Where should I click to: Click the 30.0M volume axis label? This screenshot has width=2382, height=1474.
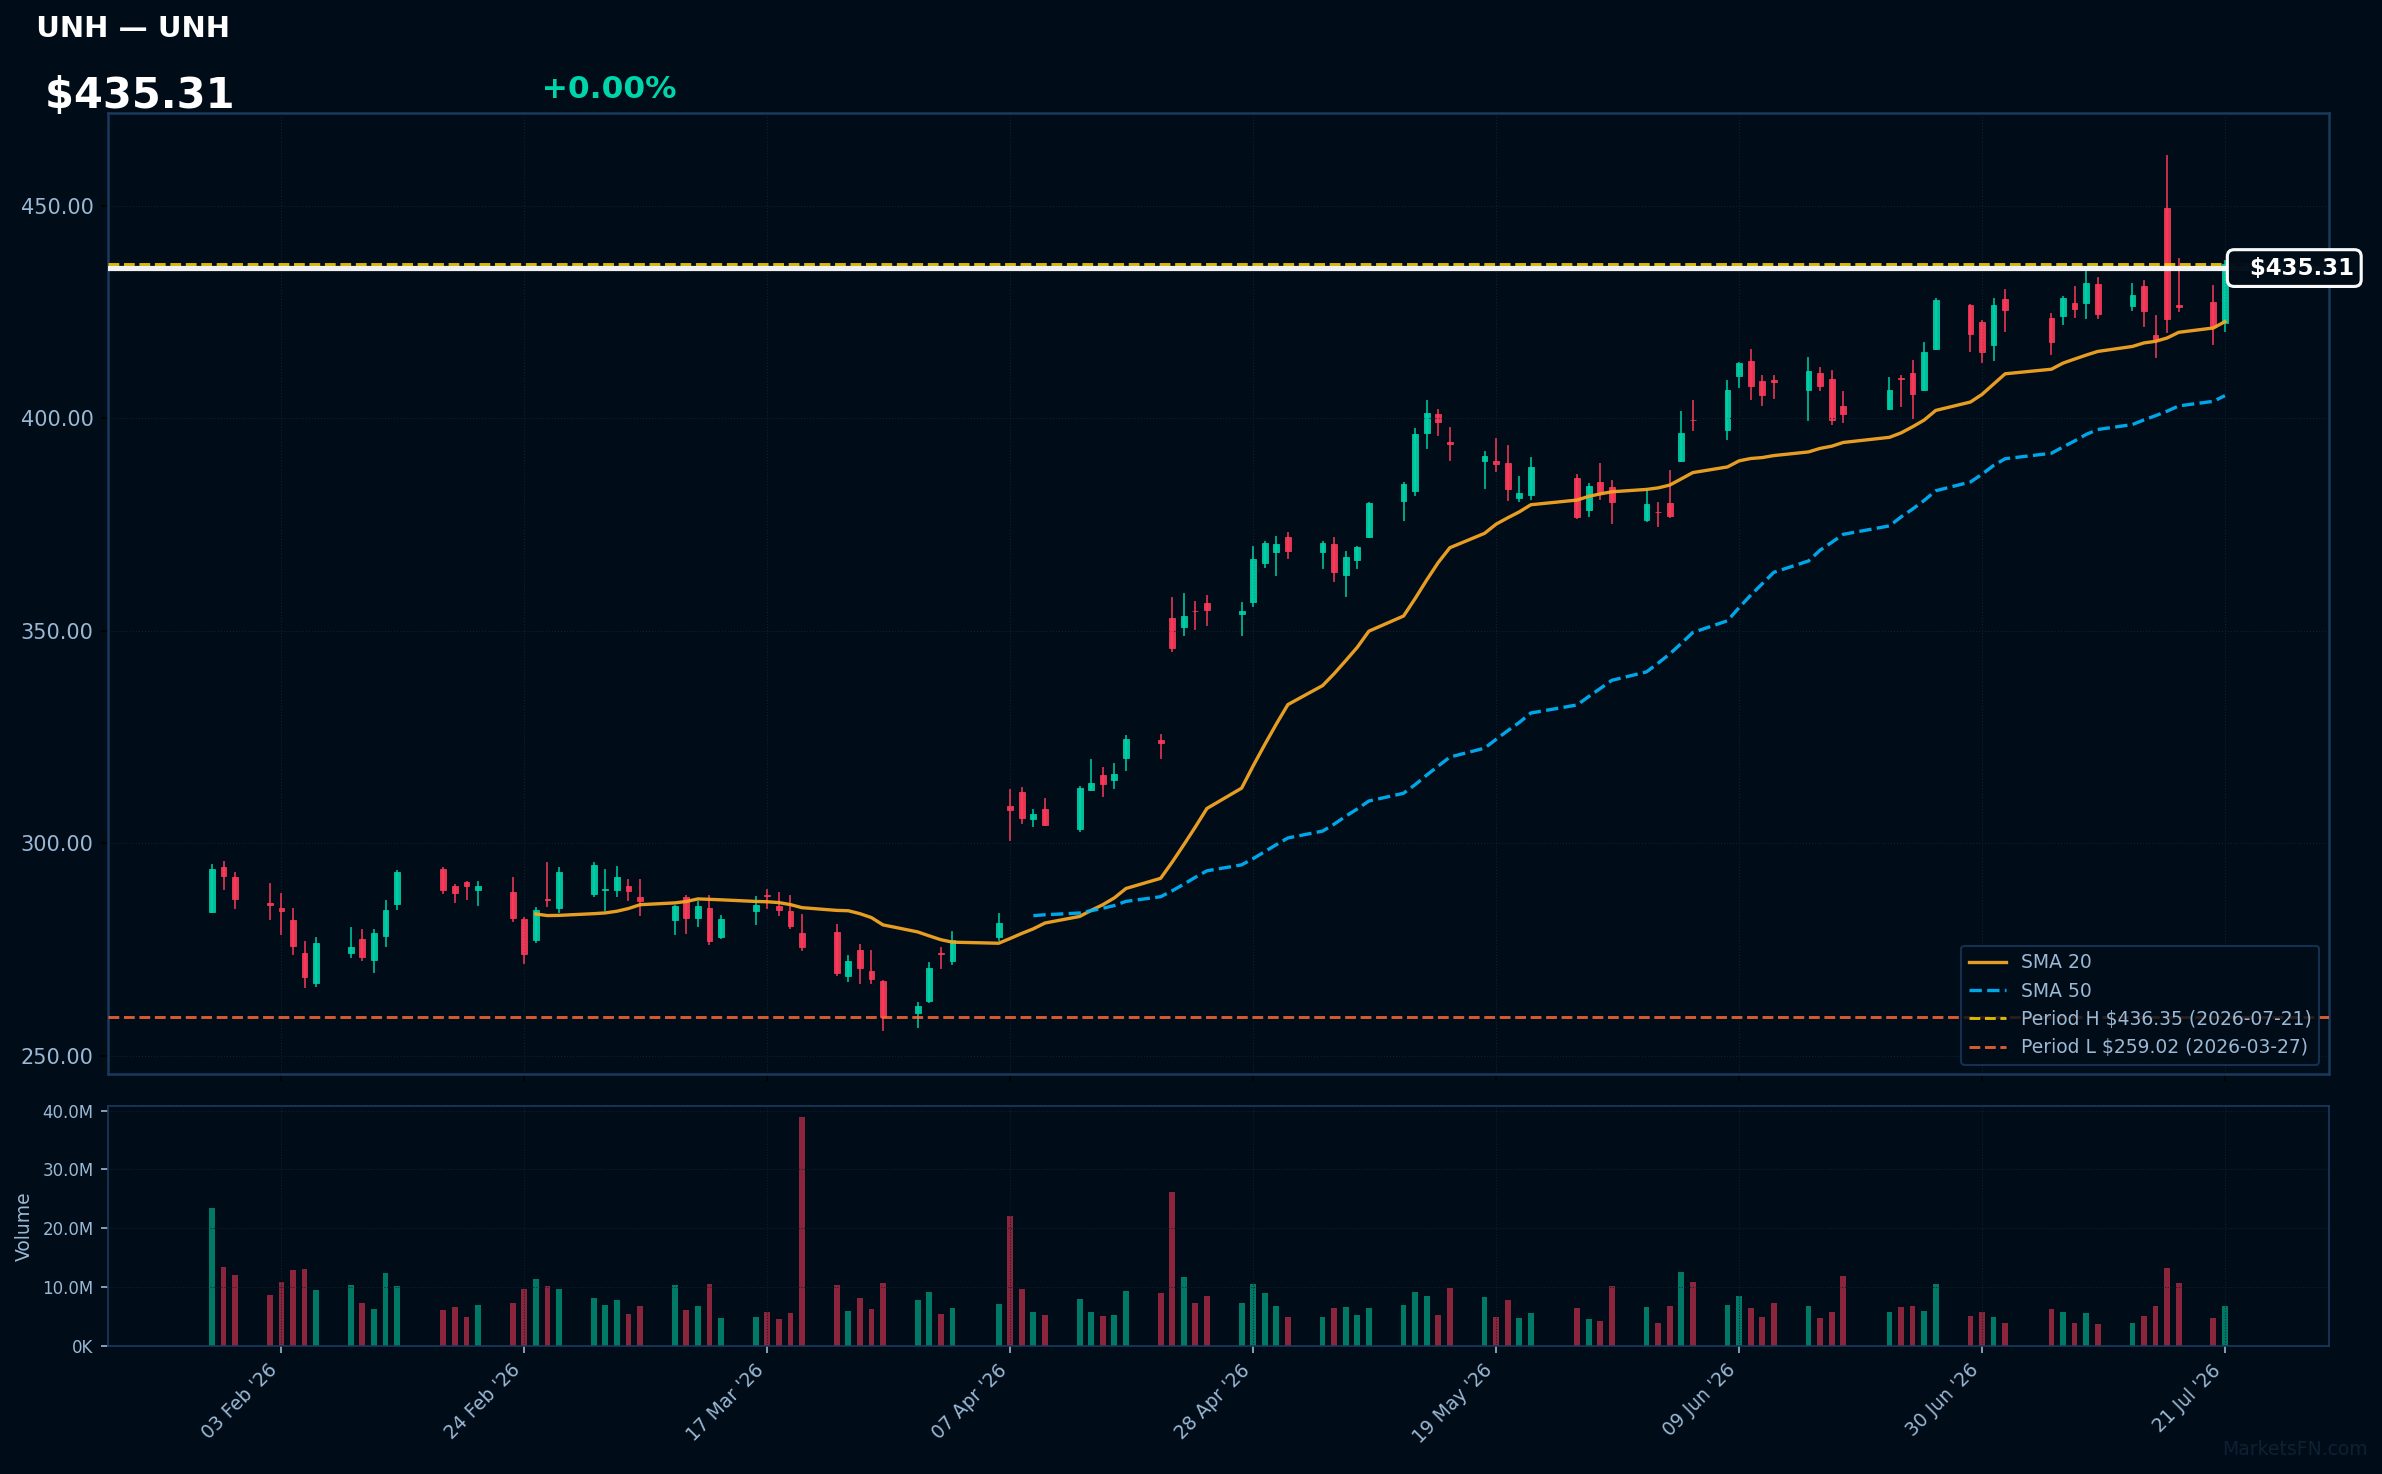tap(68, 1170)
